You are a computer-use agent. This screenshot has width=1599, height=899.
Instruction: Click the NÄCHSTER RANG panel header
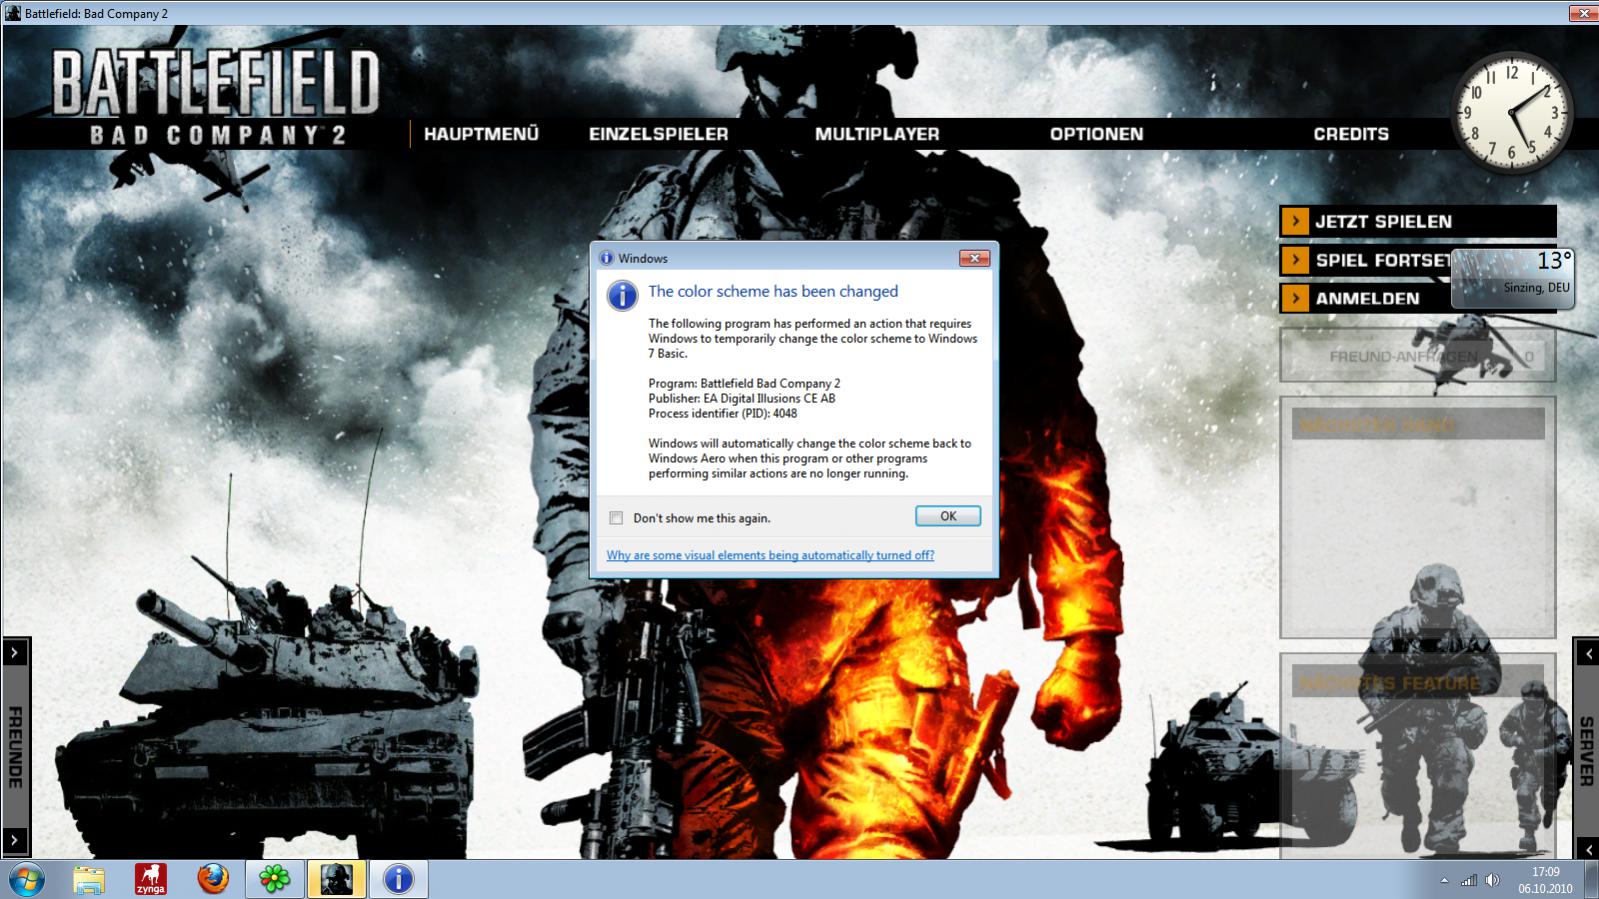pyautogui.click(x=1418, y=424)
